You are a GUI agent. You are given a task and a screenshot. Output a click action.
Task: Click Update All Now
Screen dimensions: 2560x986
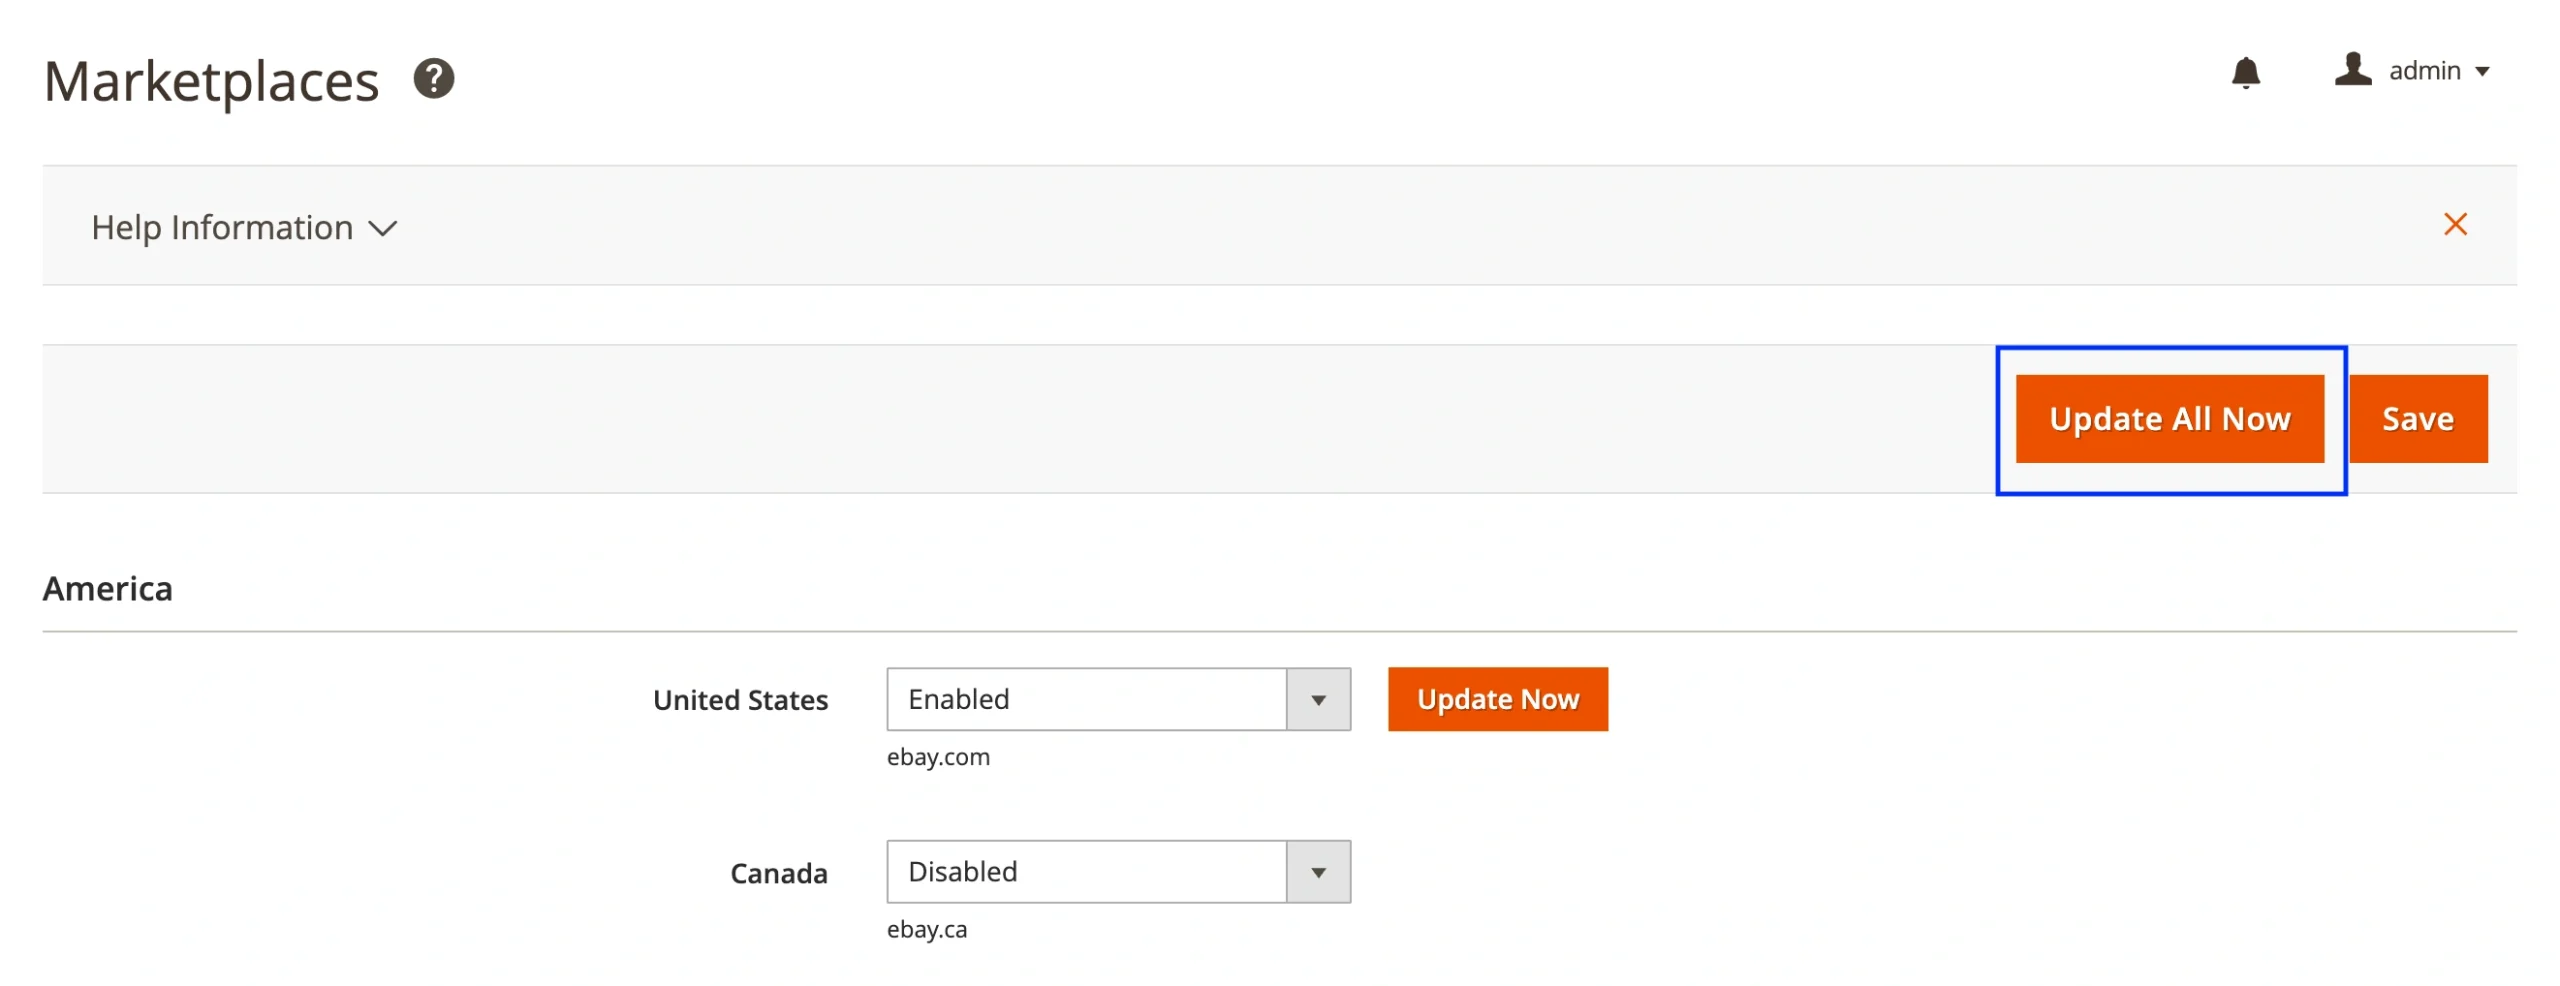(2170, 418)
